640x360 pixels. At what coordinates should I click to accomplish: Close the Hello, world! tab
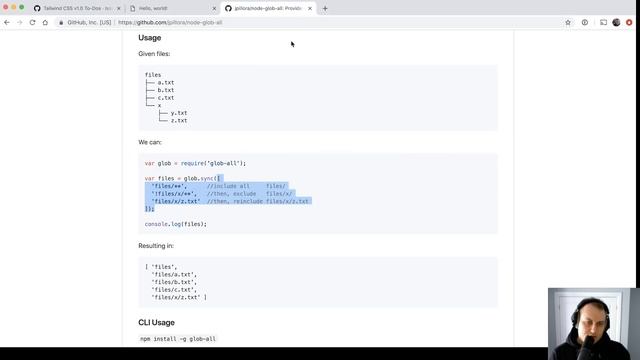pos(214,8)
